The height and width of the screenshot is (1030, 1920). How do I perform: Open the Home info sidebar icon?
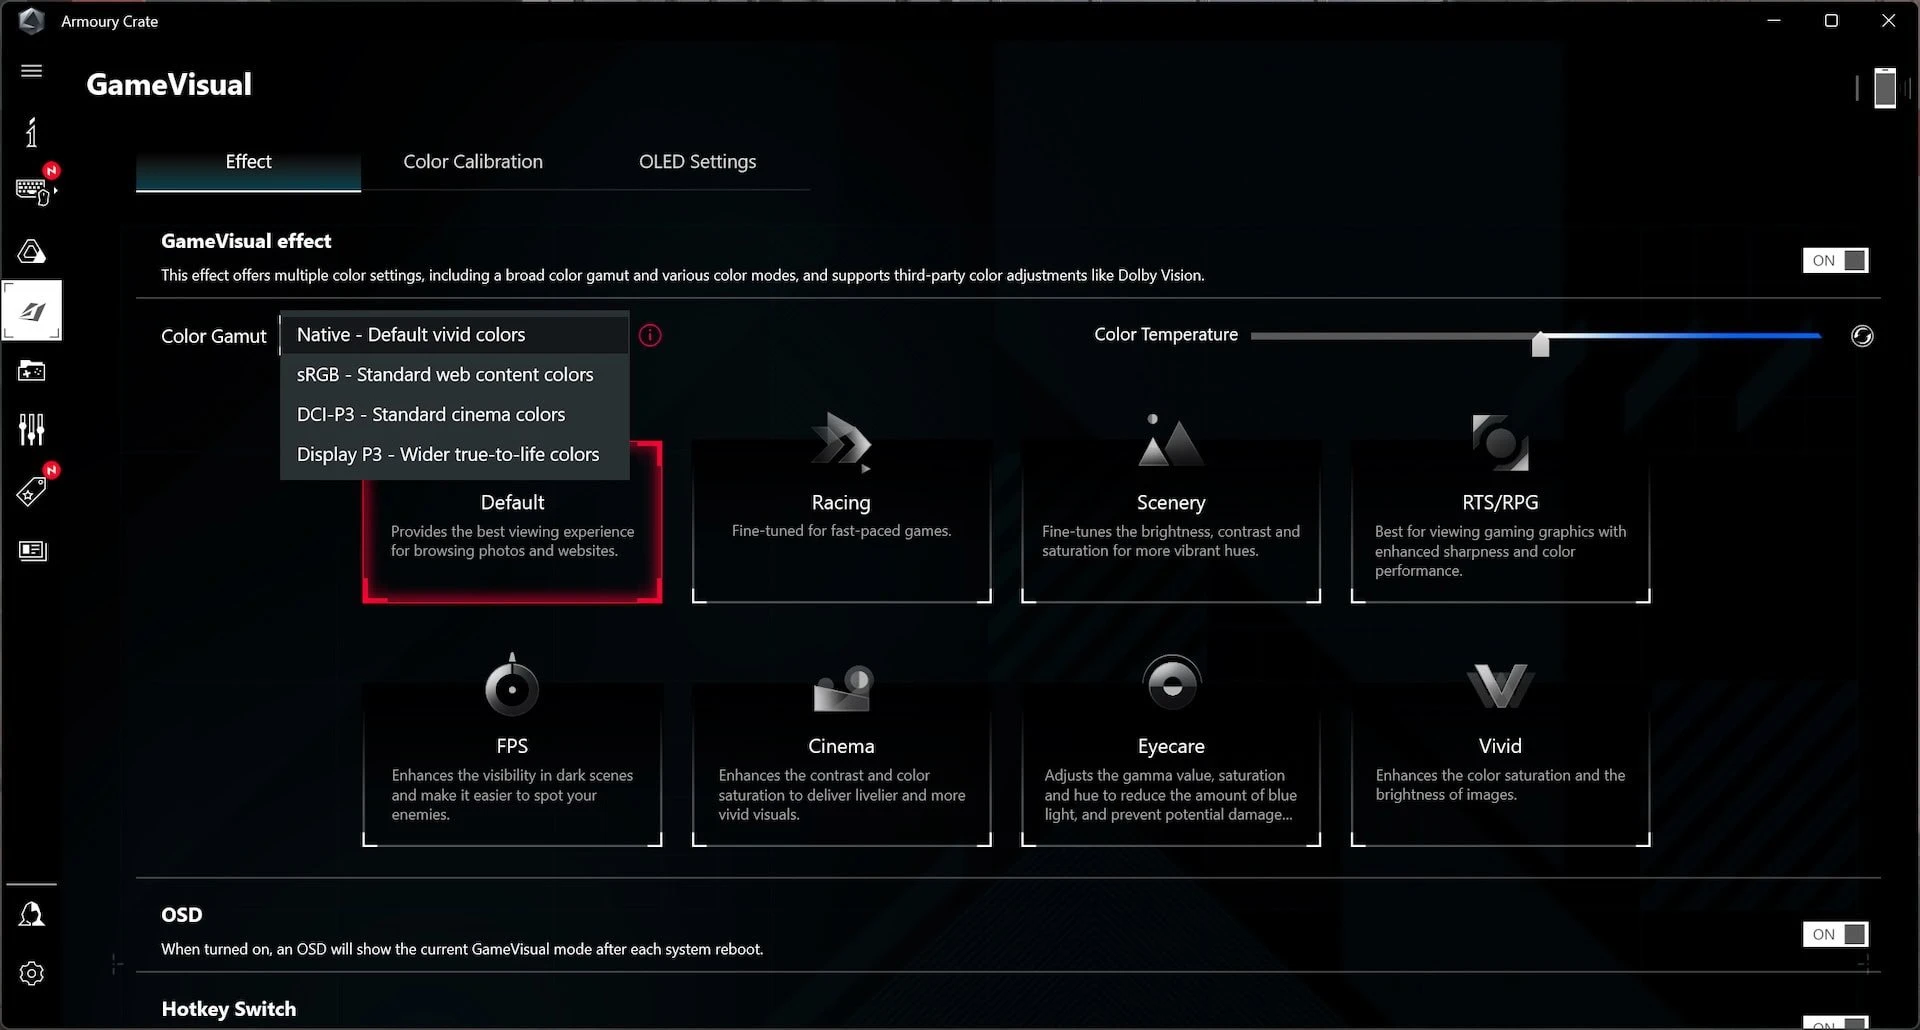point(31,132)
